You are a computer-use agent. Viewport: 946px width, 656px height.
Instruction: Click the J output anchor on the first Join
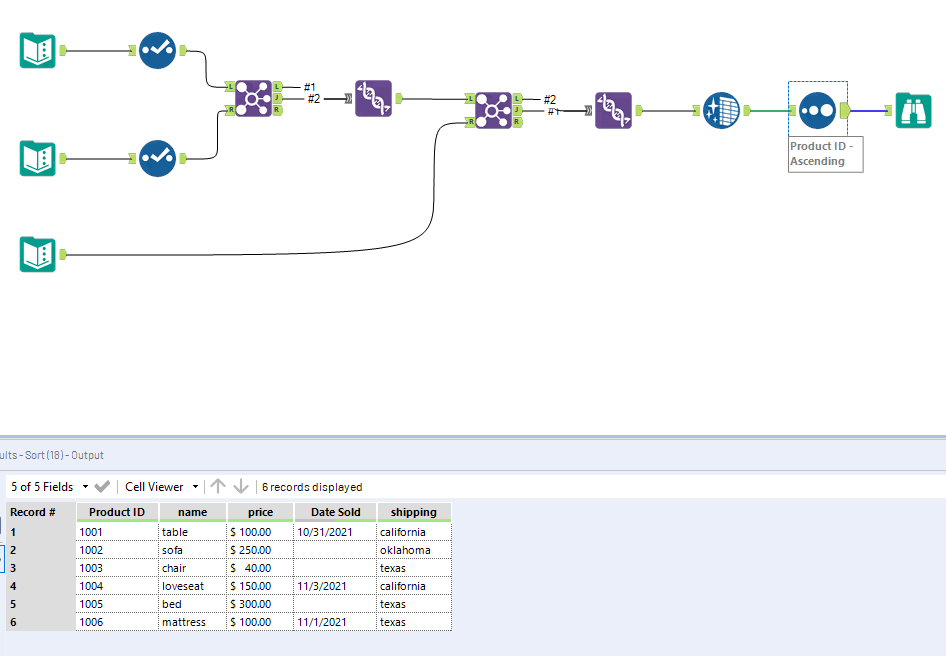(276, 100)
